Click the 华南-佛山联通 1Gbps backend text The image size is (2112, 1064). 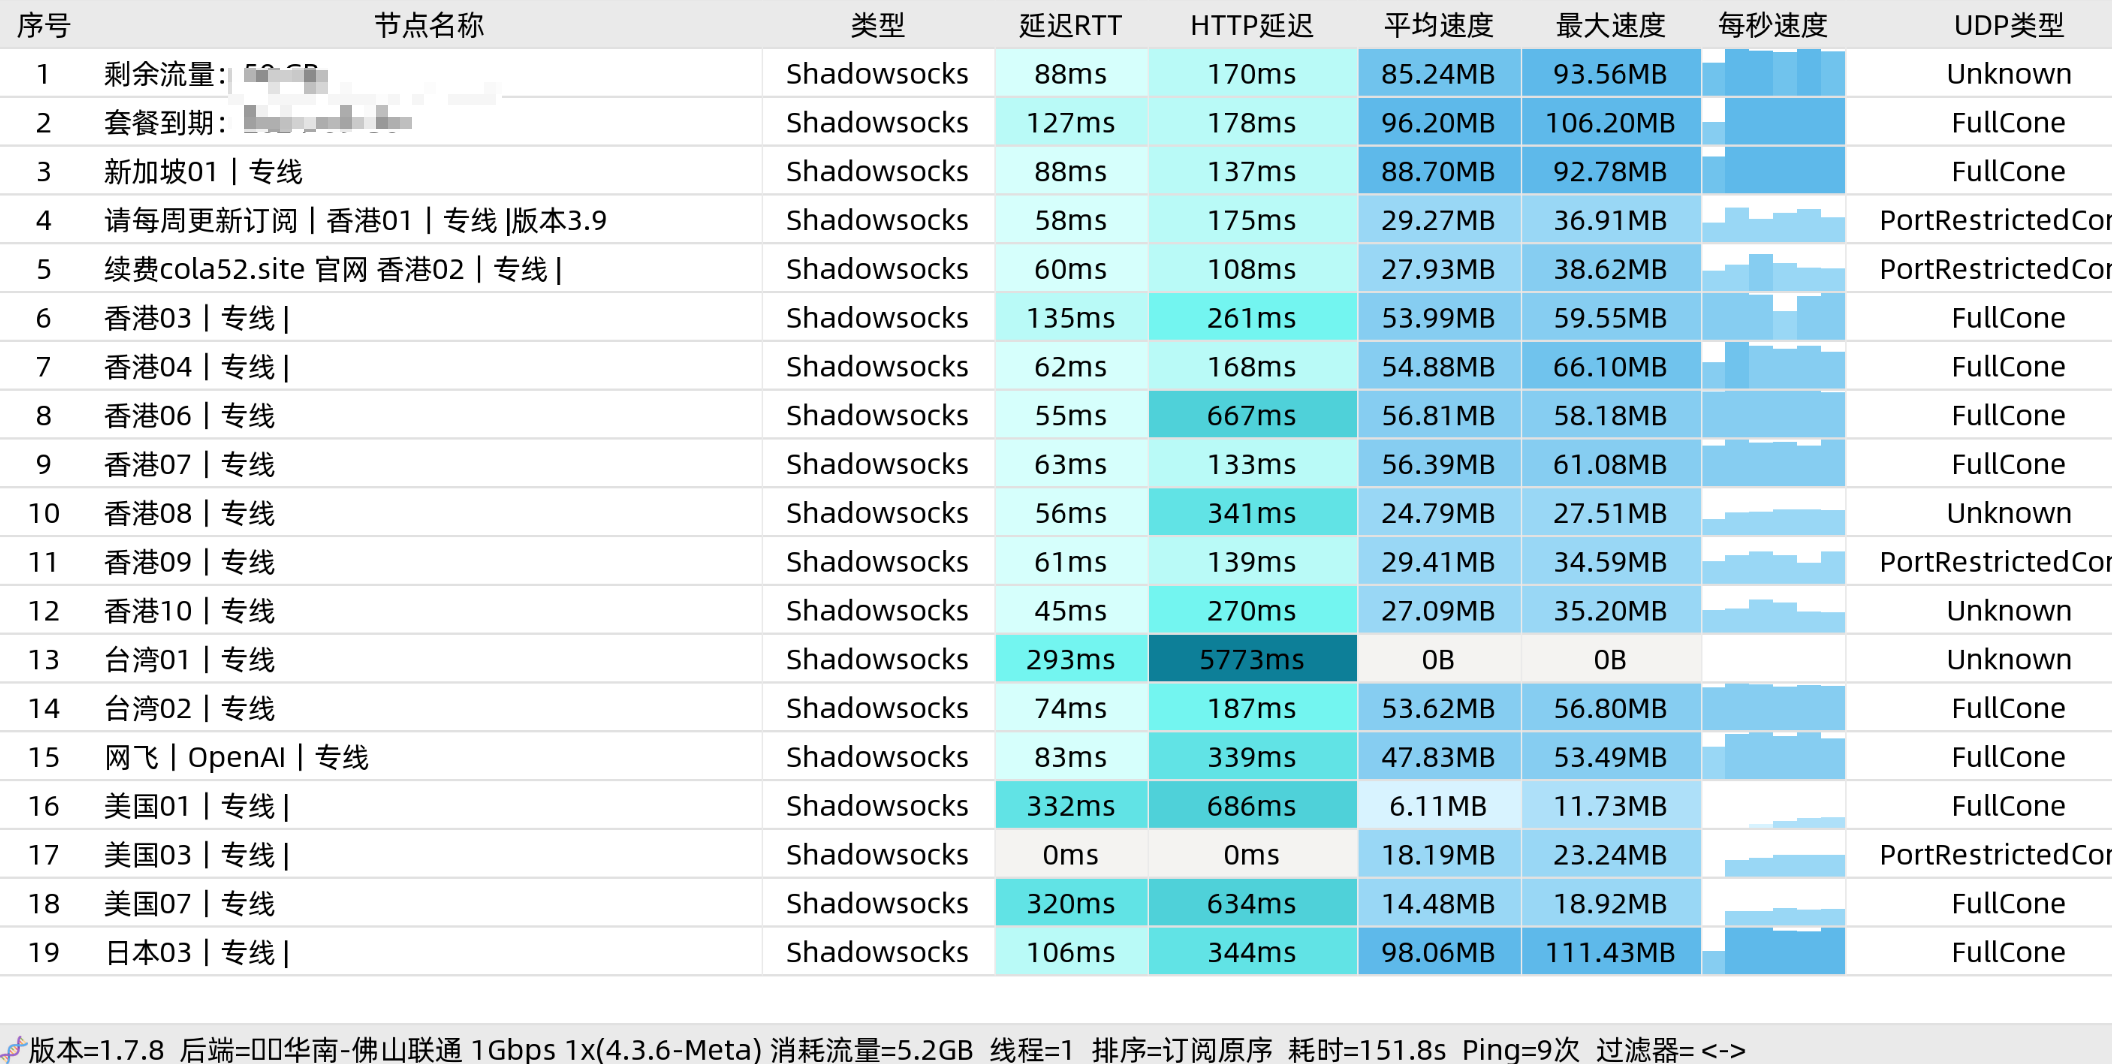419,1049
